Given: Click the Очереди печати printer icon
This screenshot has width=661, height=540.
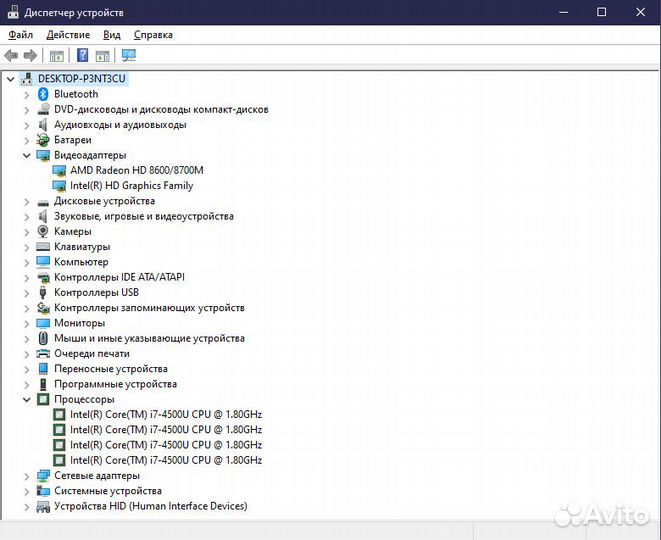Looking at the screenshot, I should click(43, 353).
